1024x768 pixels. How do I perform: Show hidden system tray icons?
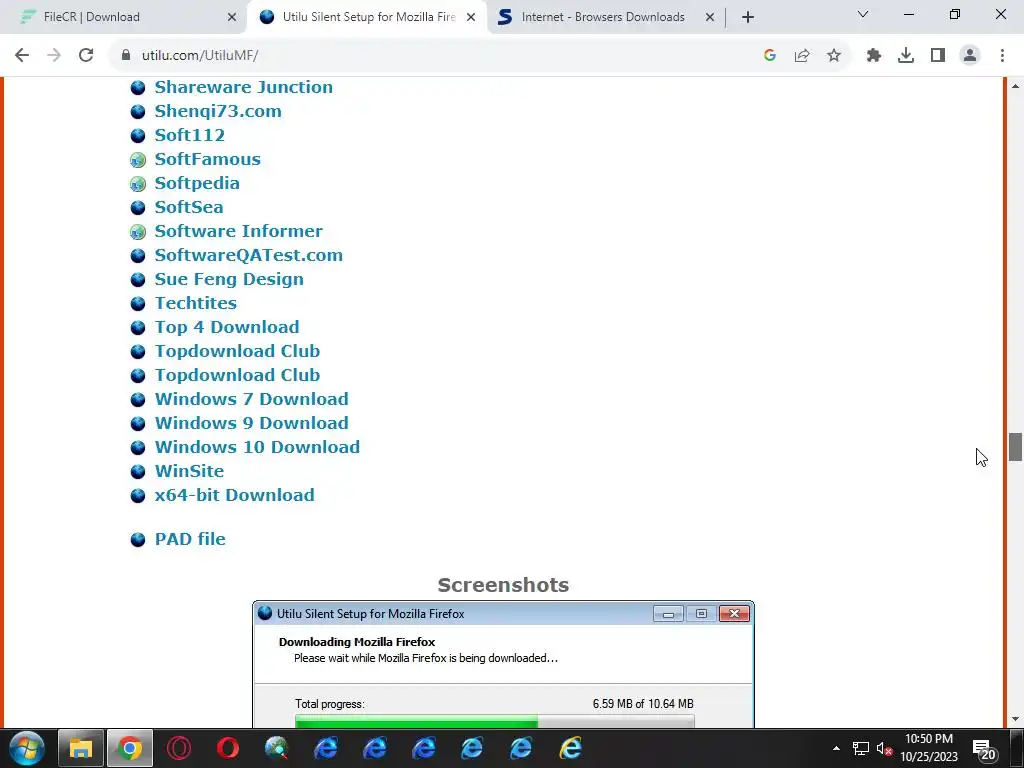point(836,748)
